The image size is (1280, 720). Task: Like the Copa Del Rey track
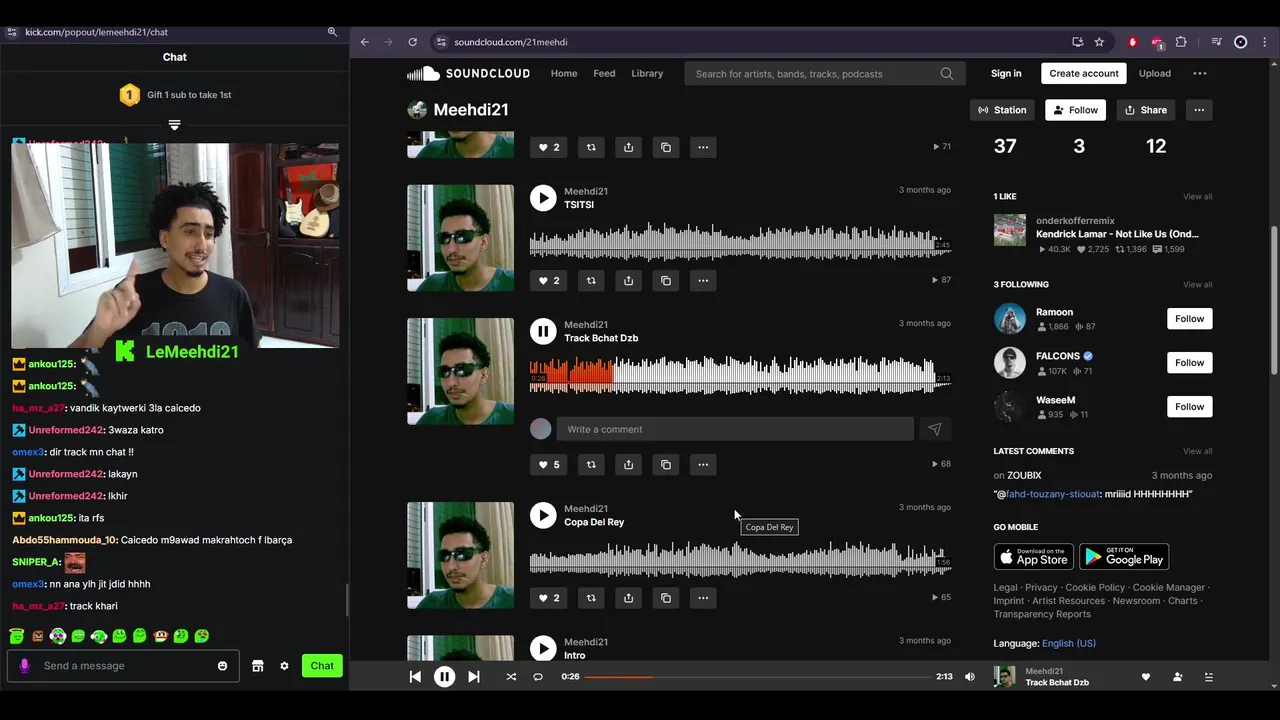point(549,598)
